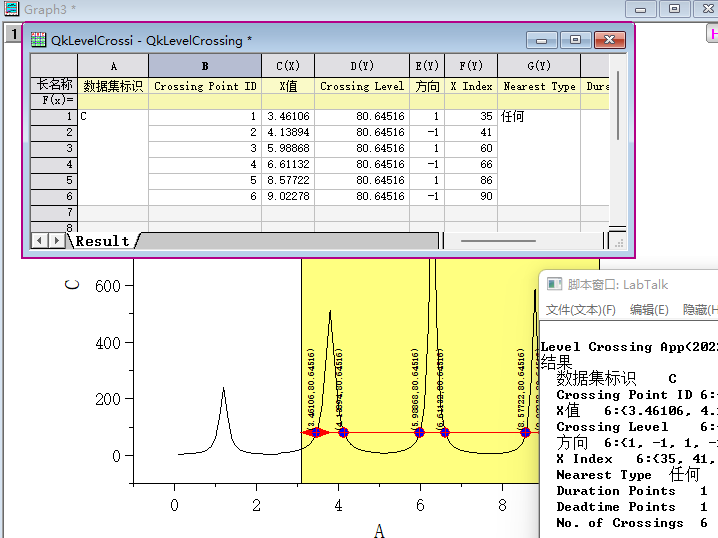Select the layer 1 icon on graph

[12, 34]
